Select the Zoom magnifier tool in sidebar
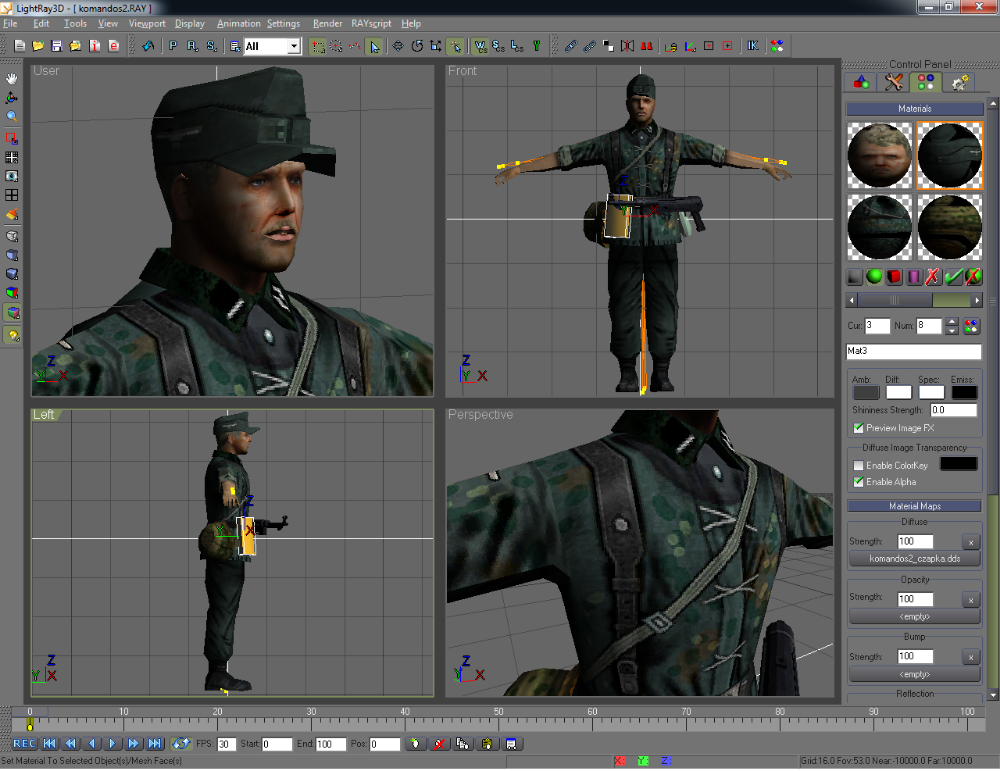The width and height of the screenshot is (1000, 771). tap(11, 116)
